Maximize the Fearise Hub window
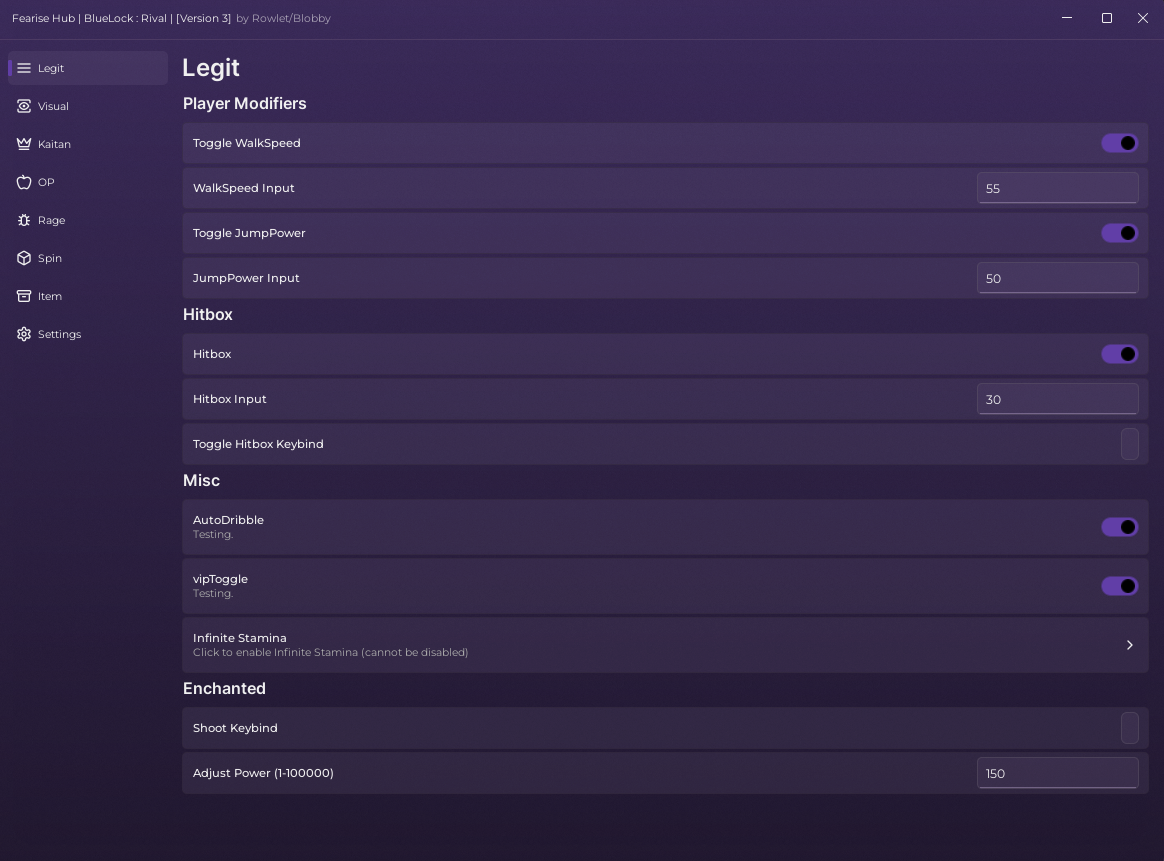 [x=1107, y=18]
